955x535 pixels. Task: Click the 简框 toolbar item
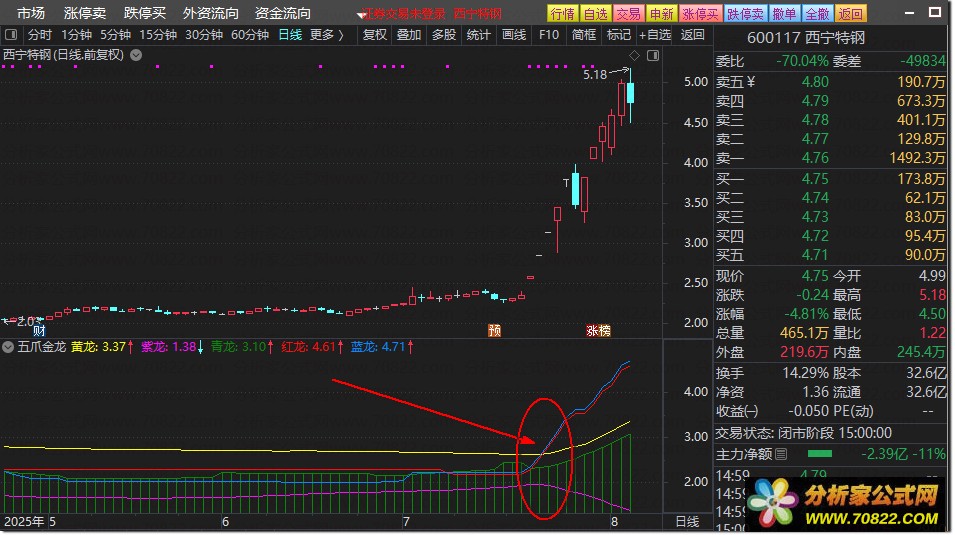point(583,35)
